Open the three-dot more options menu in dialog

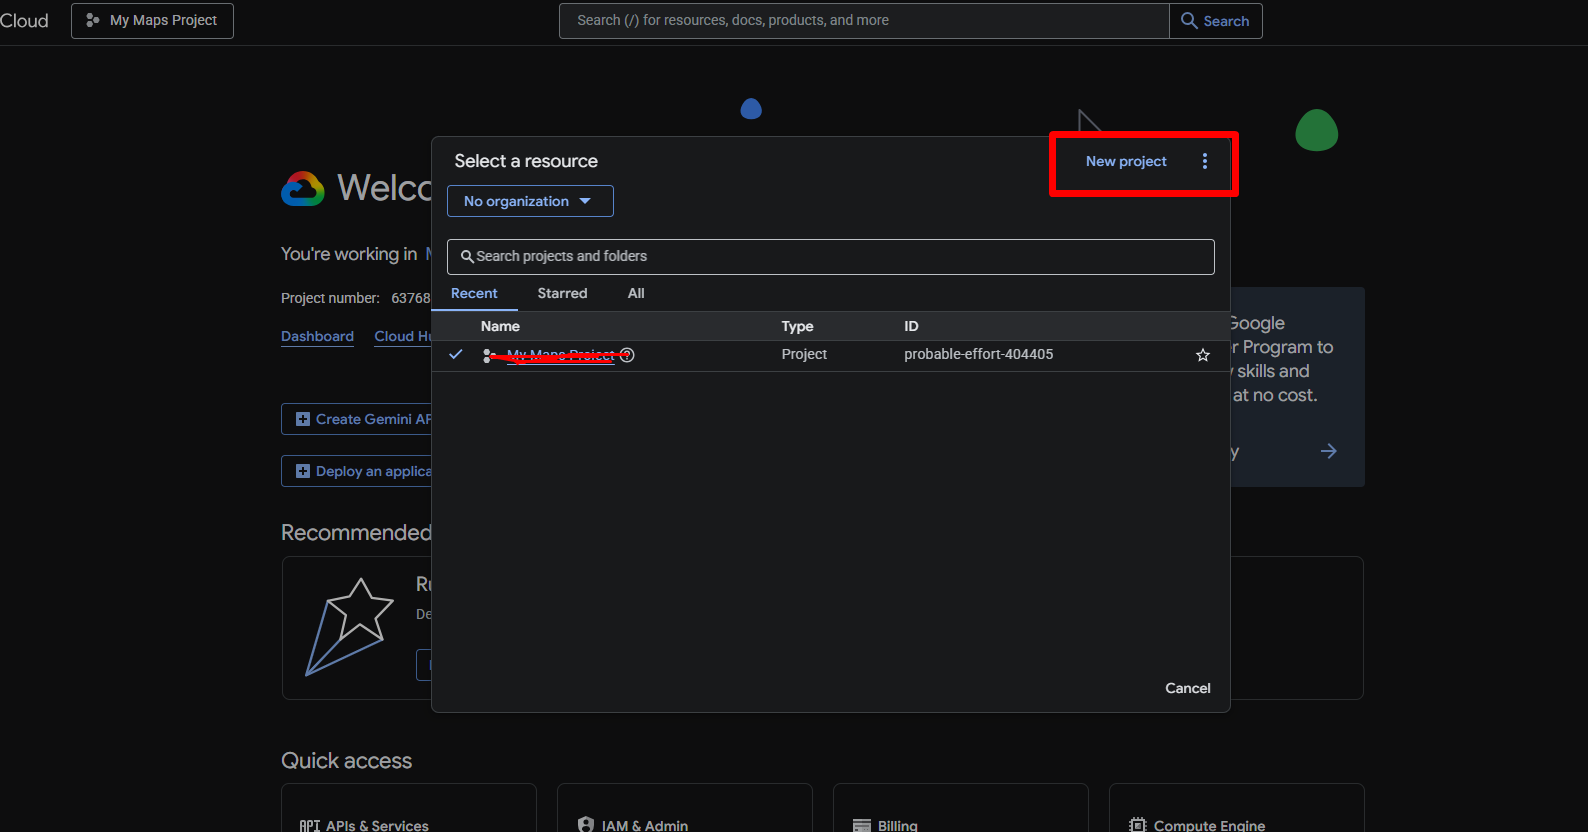click(1205, 161)
